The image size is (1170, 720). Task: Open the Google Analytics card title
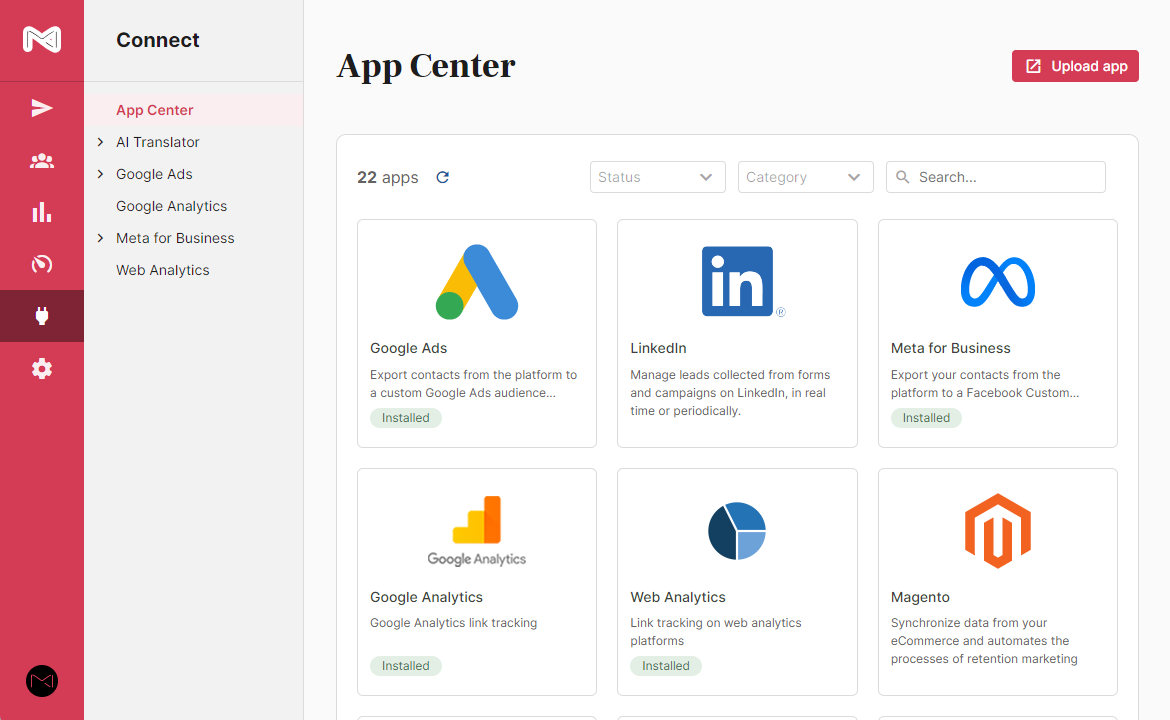pos(426,597)
